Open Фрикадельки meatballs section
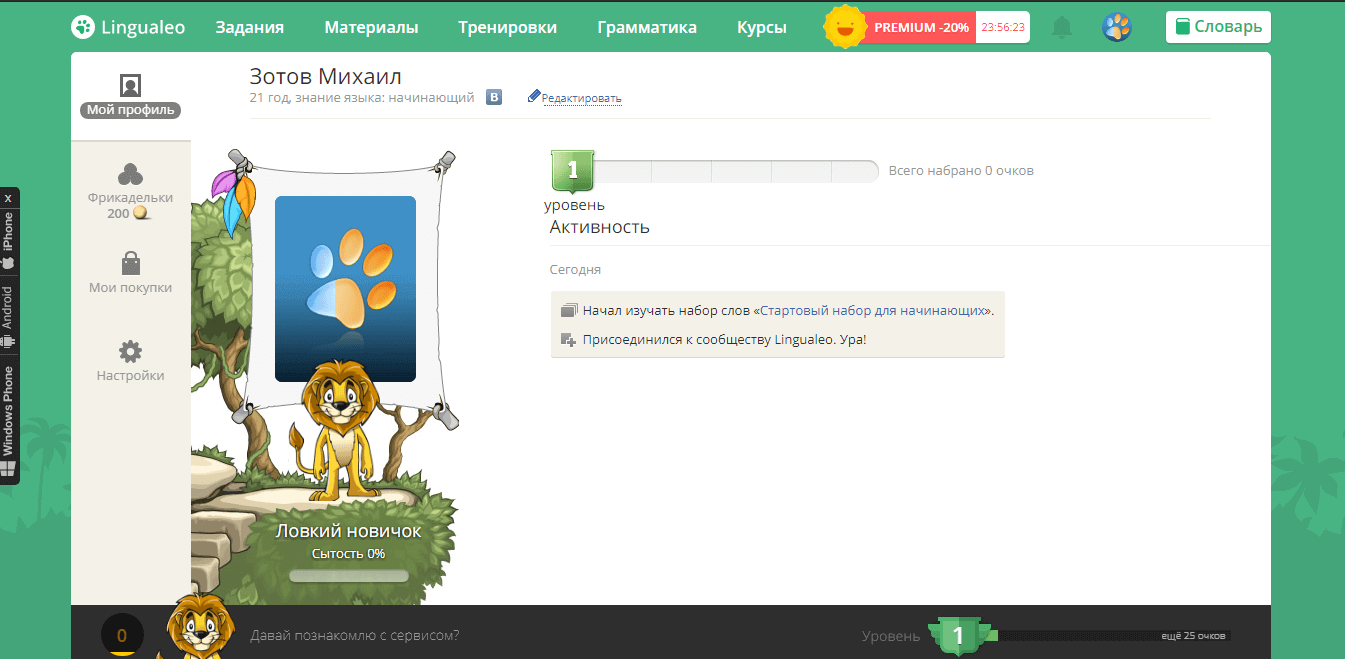Image resolution: width=1345 pixels, height=659 pixels. [x=130, y=190]
